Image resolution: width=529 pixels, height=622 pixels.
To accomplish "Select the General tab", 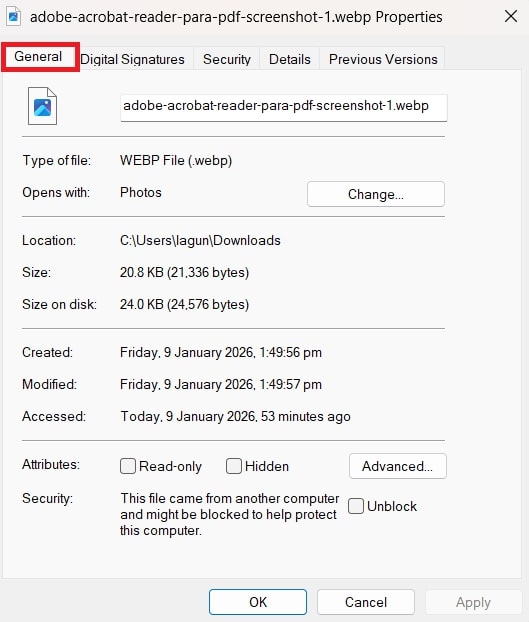I will pyautogui.click(x=40, y=57).
